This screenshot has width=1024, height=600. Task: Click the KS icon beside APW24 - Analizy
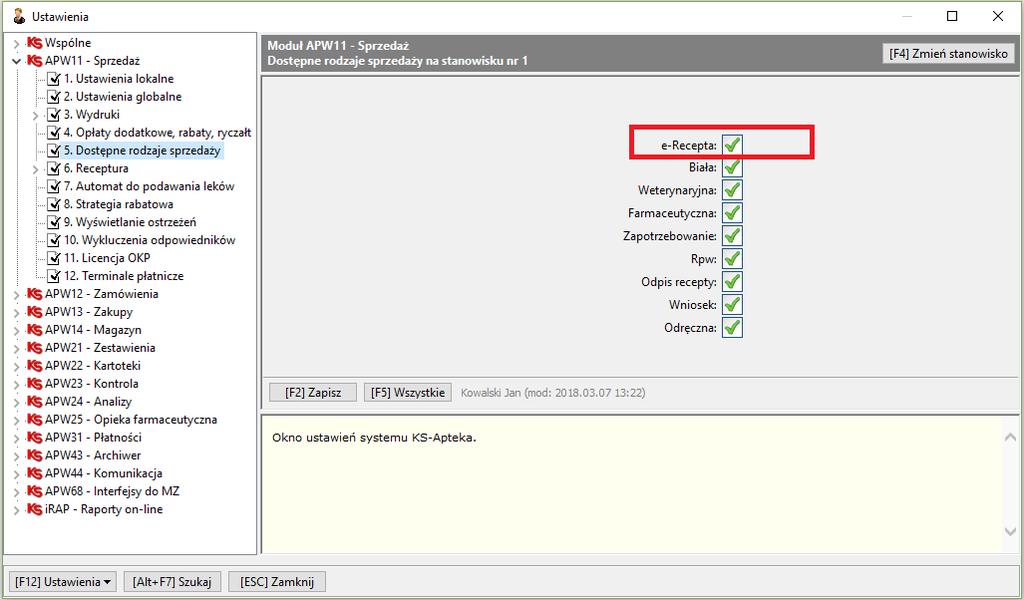[x=35, y=402]
